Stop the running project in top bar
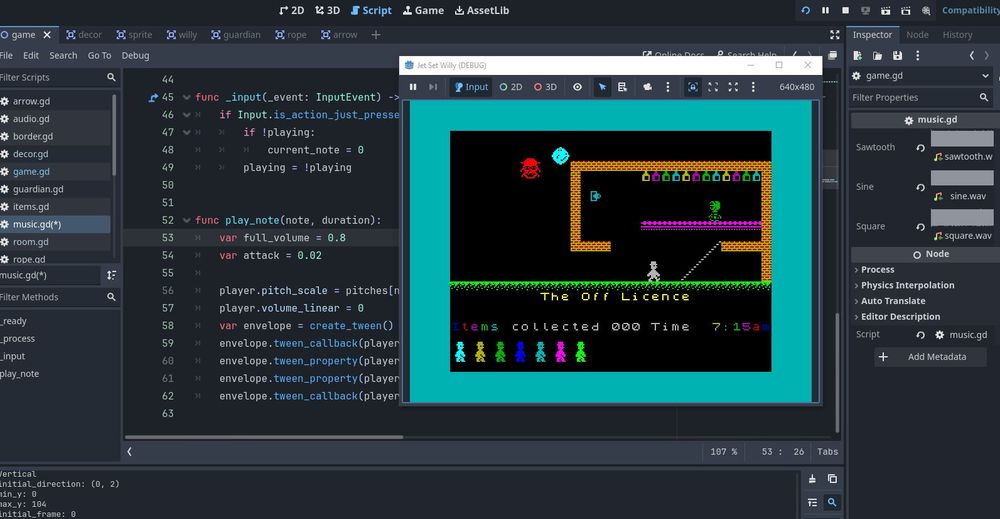The image size is (1000, 519). pos(845,10)
